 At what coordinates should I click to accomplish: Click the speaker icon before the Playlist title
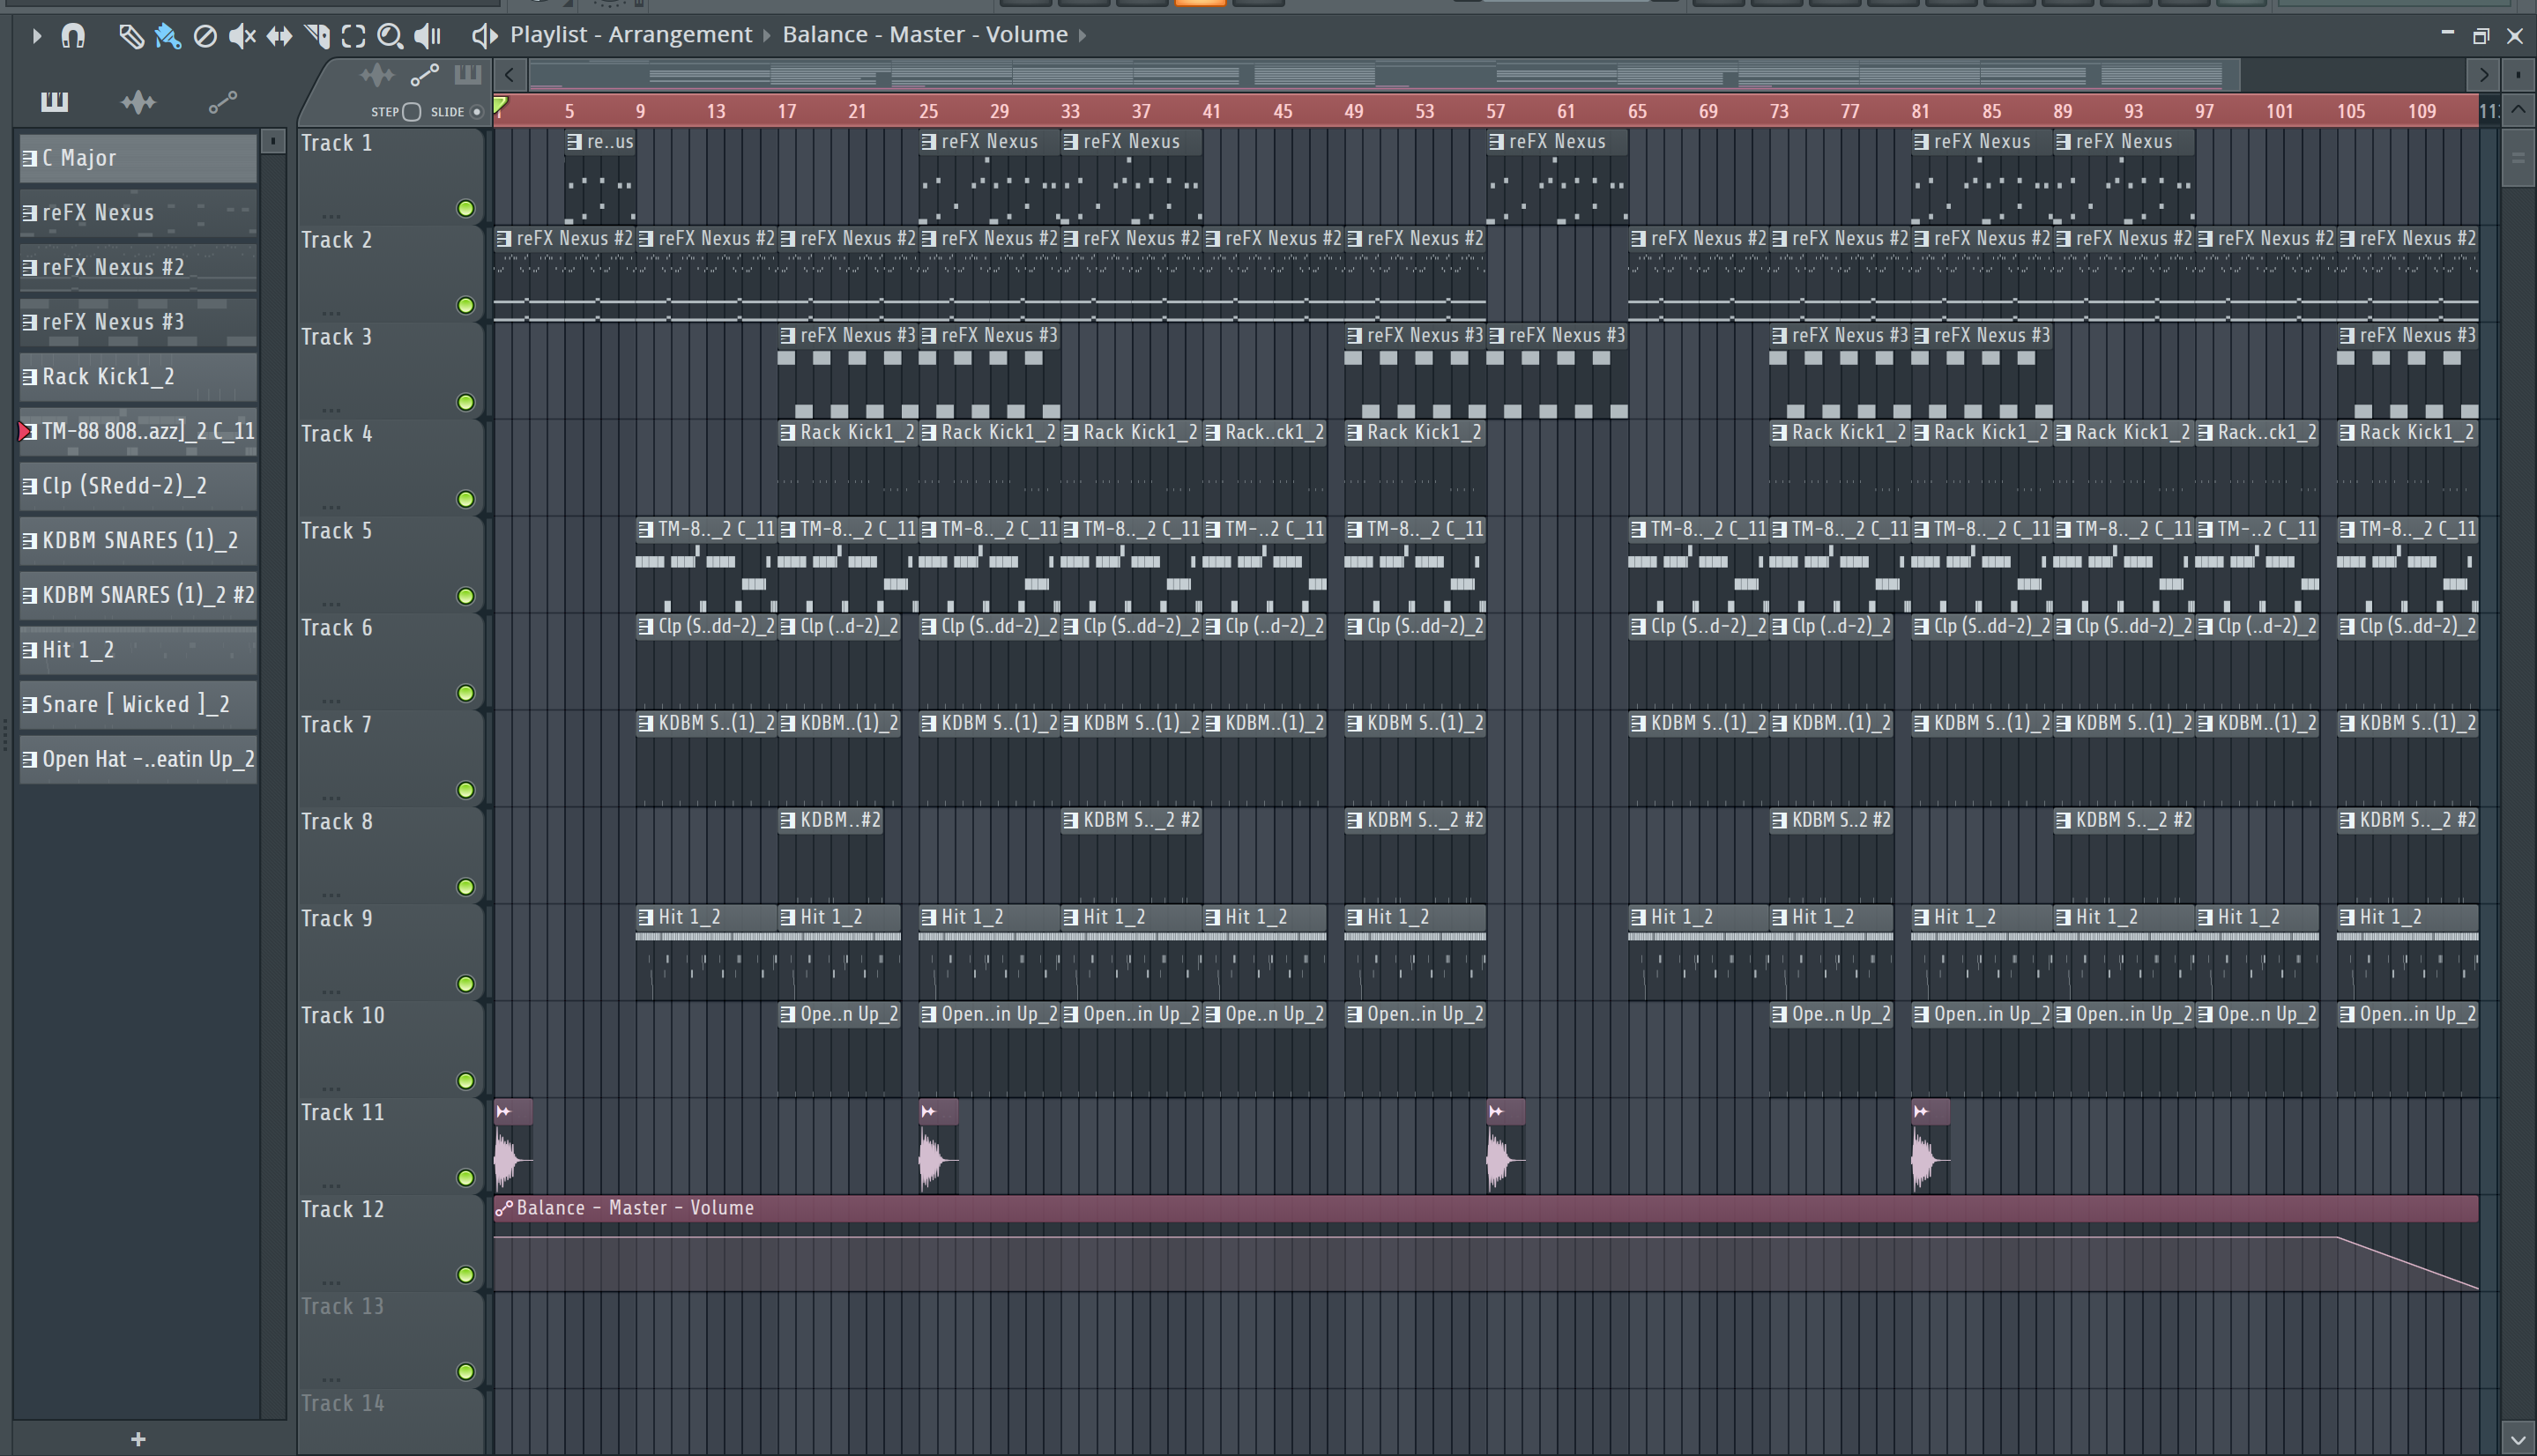tap(484, 36)
